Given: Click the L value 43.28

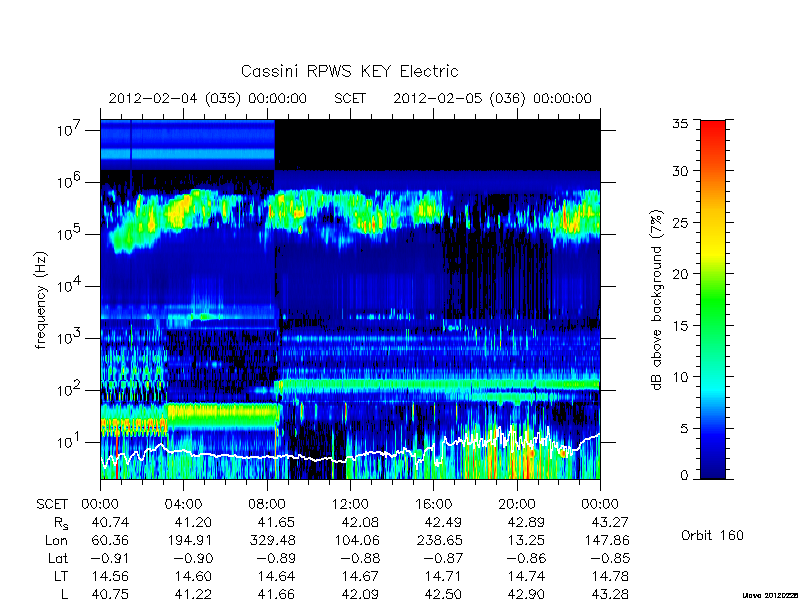Looking at the screenshot, I should pyautogui.click(x=609, y=594).
